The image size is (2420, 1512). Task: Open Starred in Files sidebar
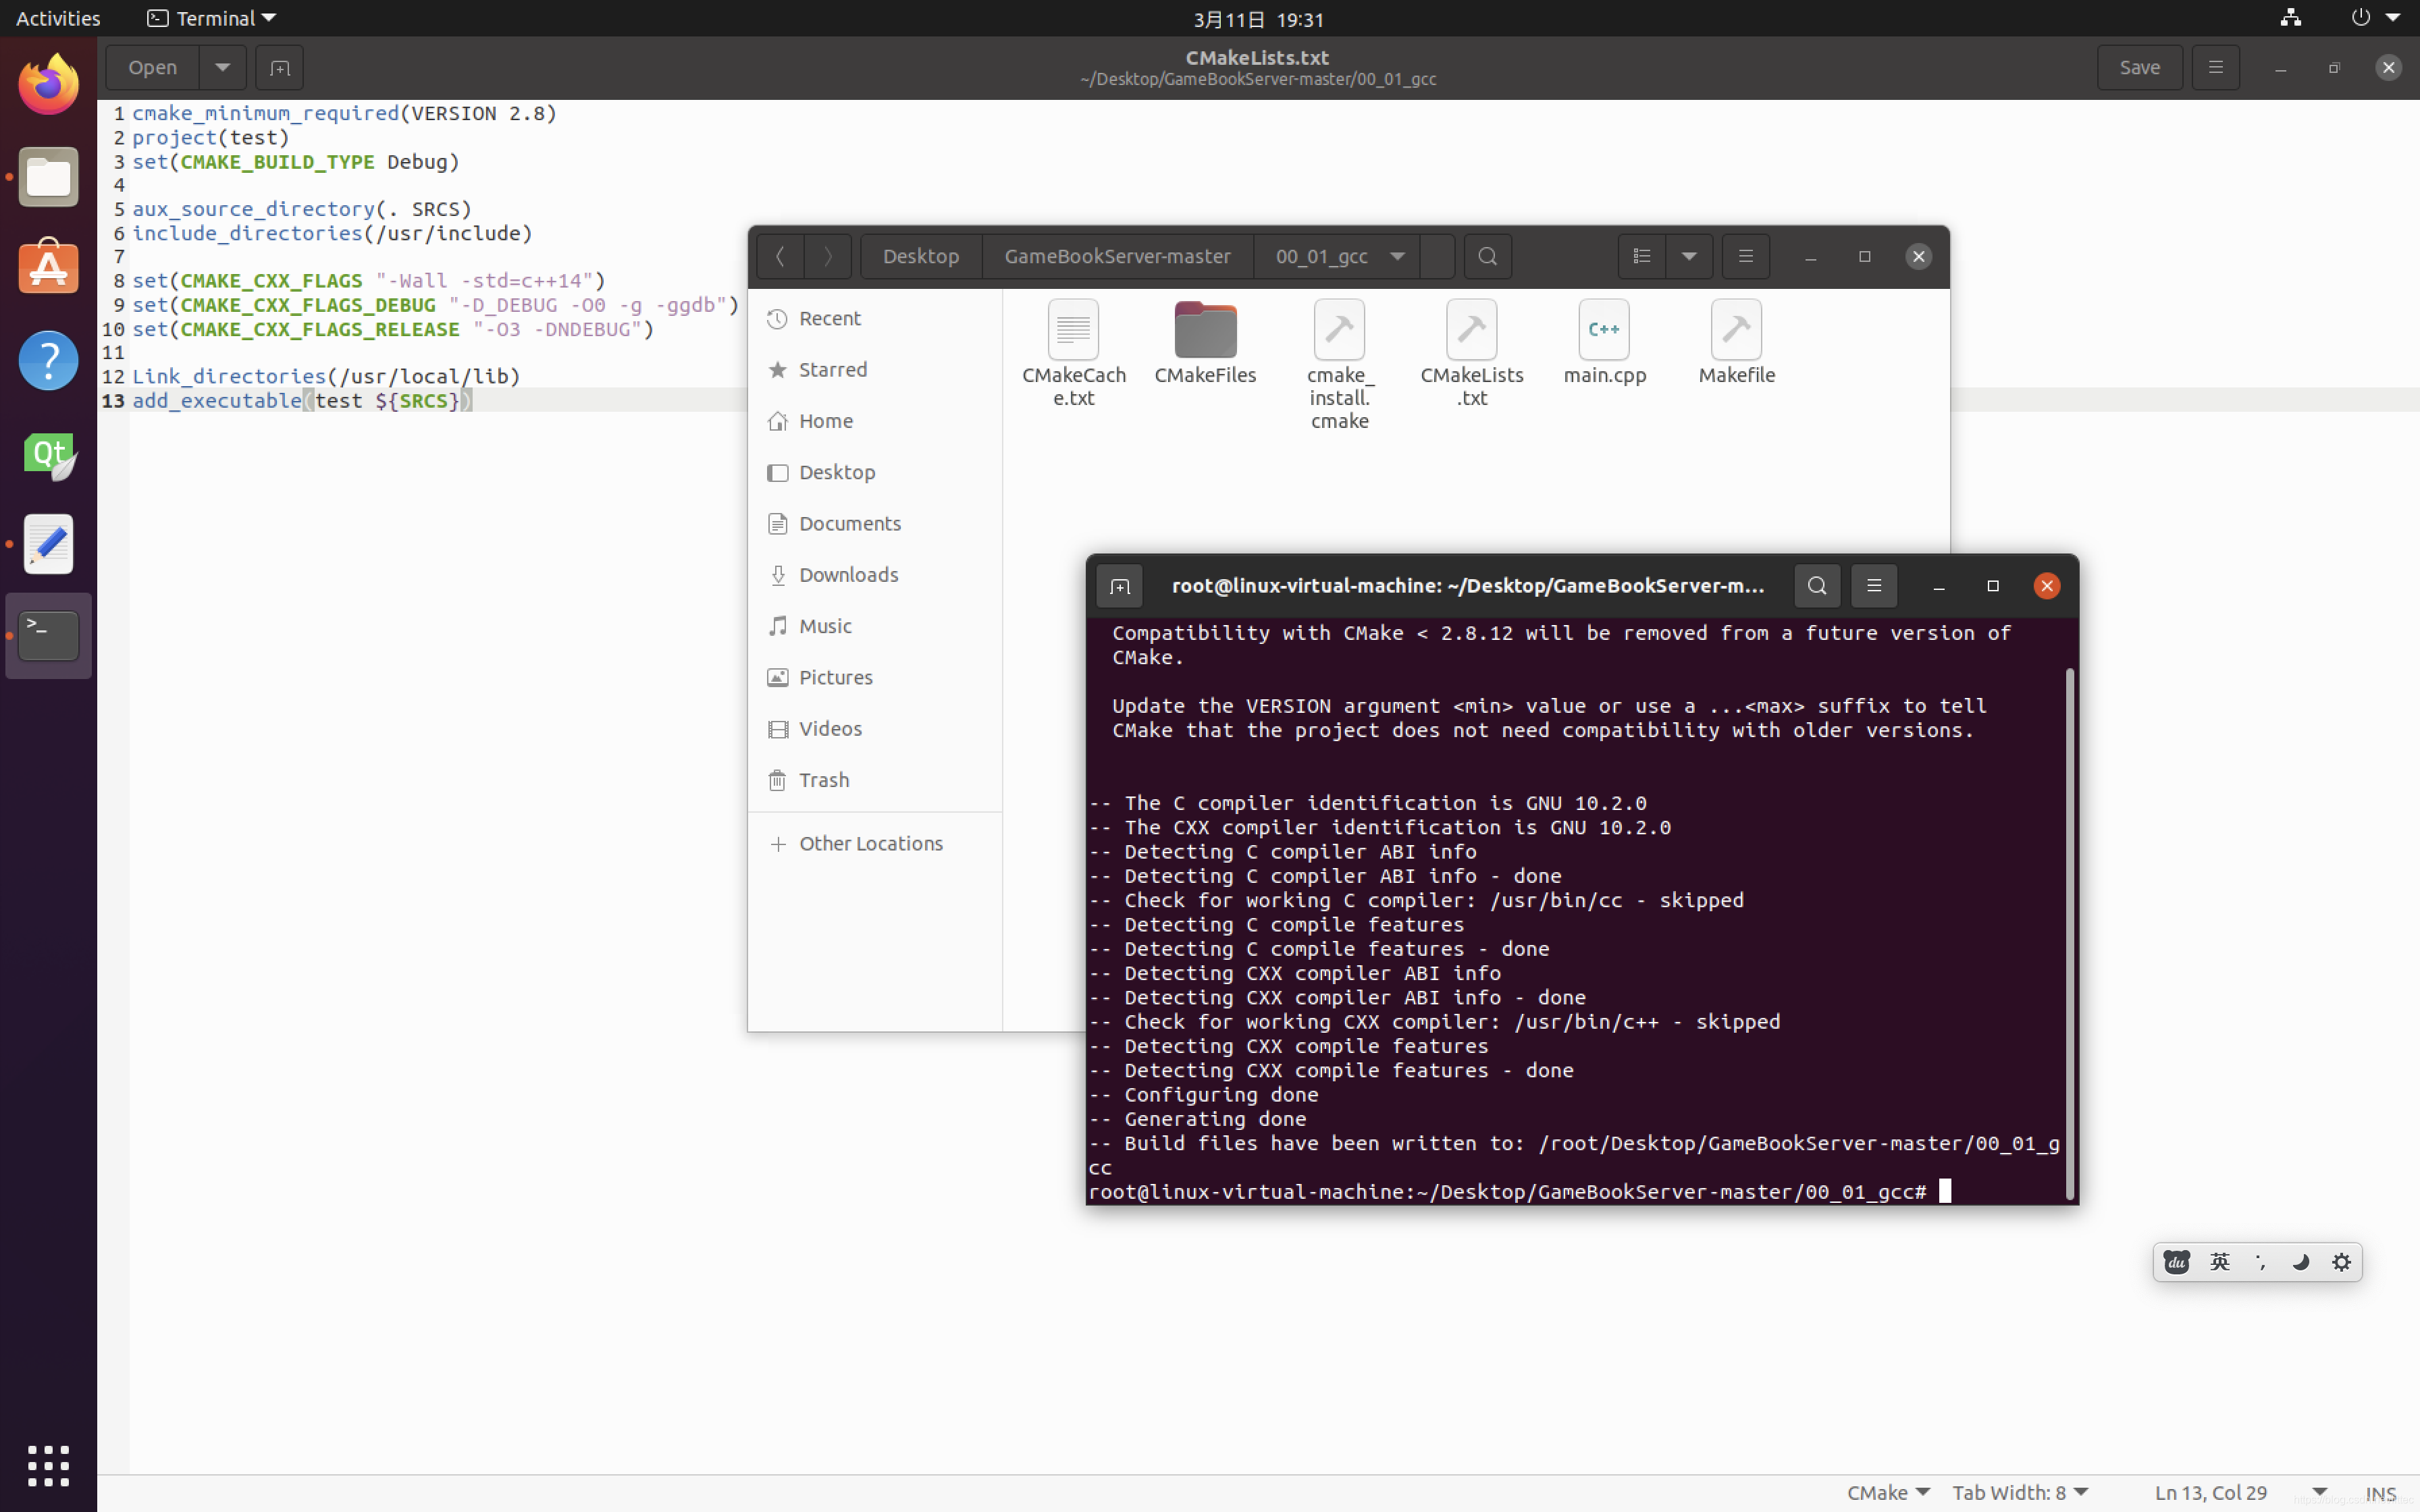coord(875,370)
